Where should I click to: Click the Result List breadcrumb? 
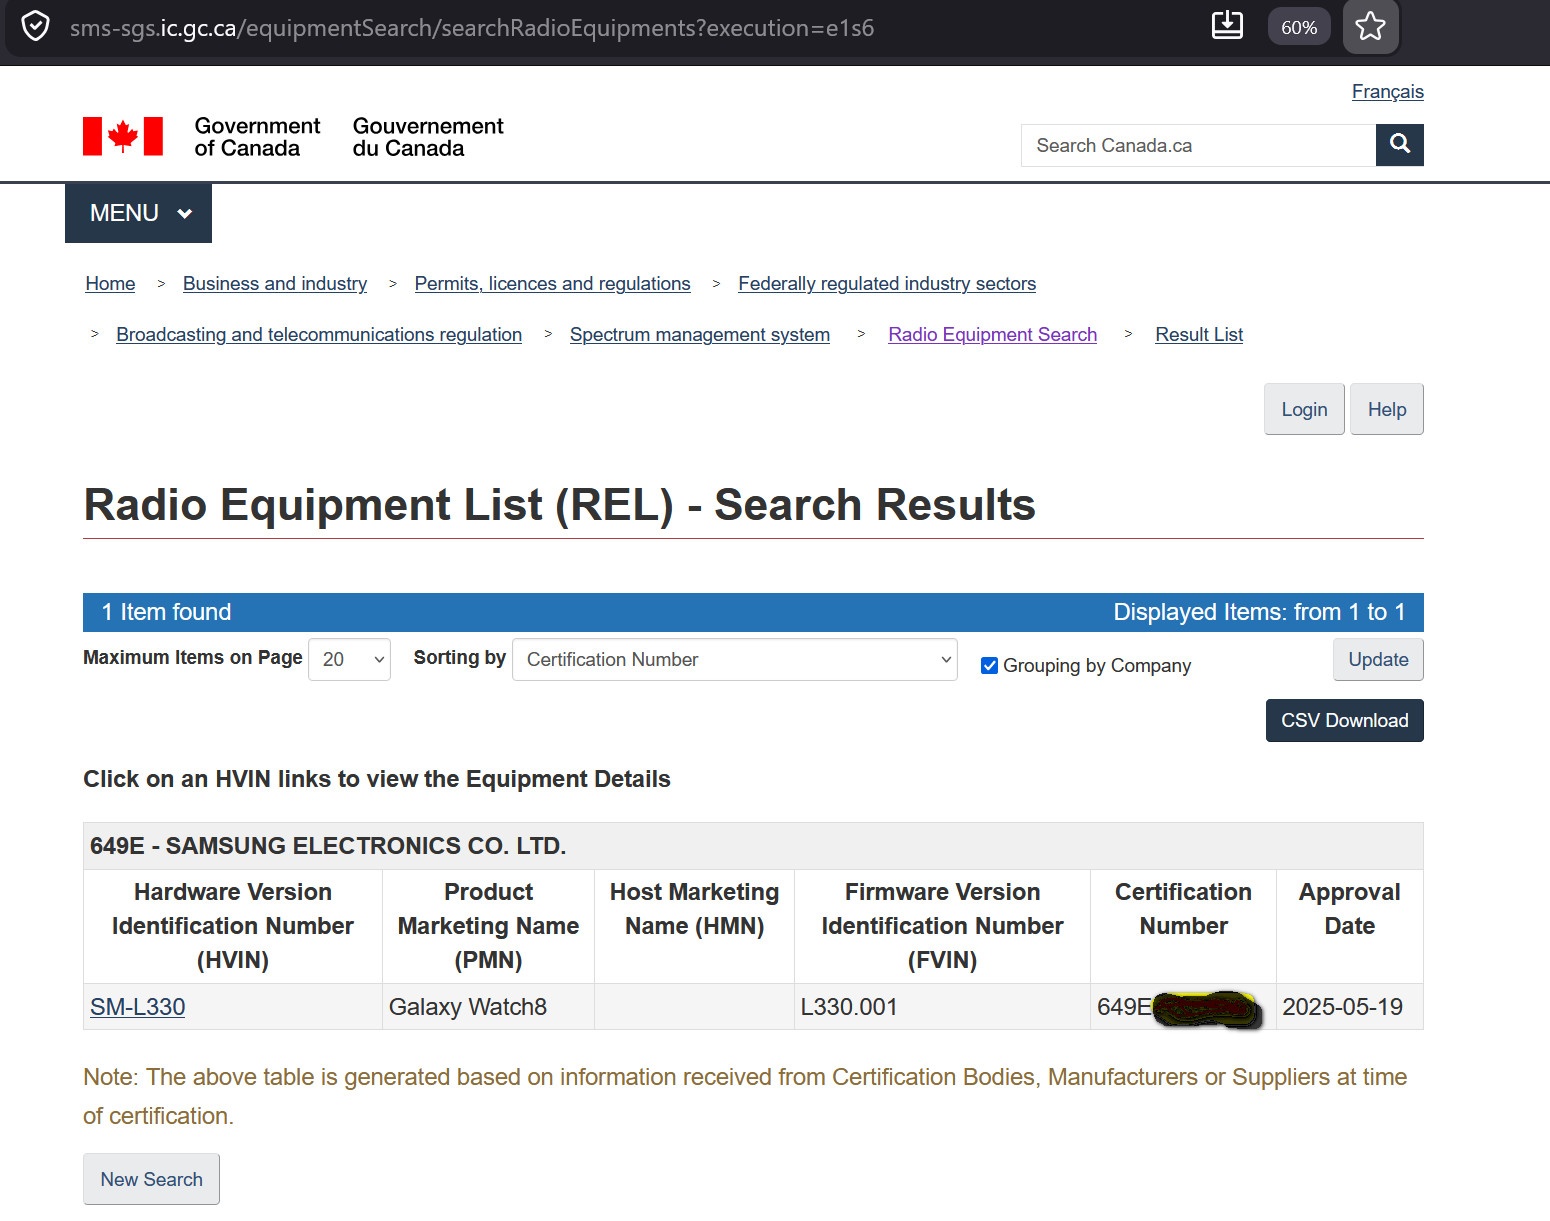pyautogui.click(x=1199, y=335)
